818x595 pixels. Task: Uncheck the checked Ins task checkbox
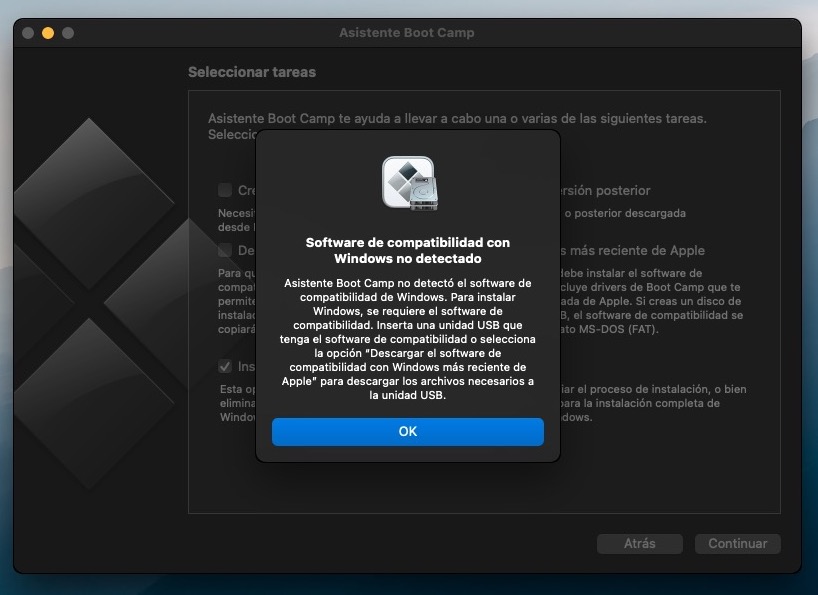[225, 366]
